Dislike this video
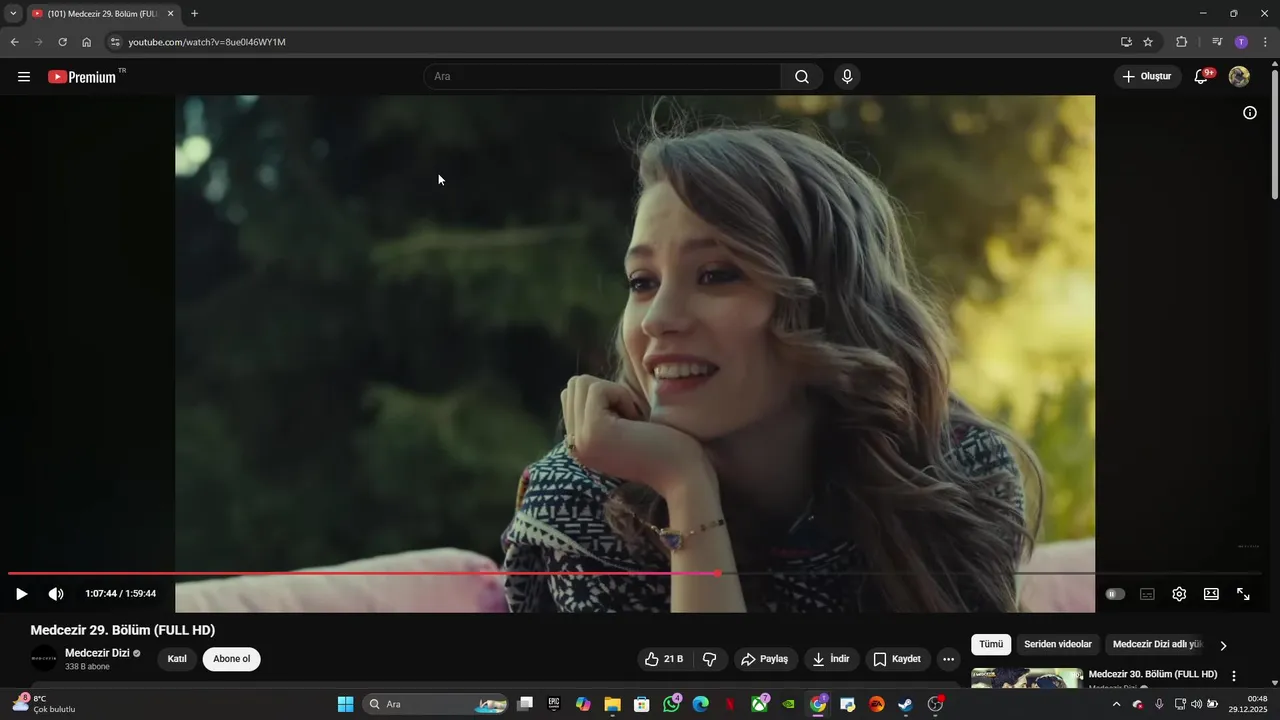The image size is (1280, 720). click(x=710, y=659)
